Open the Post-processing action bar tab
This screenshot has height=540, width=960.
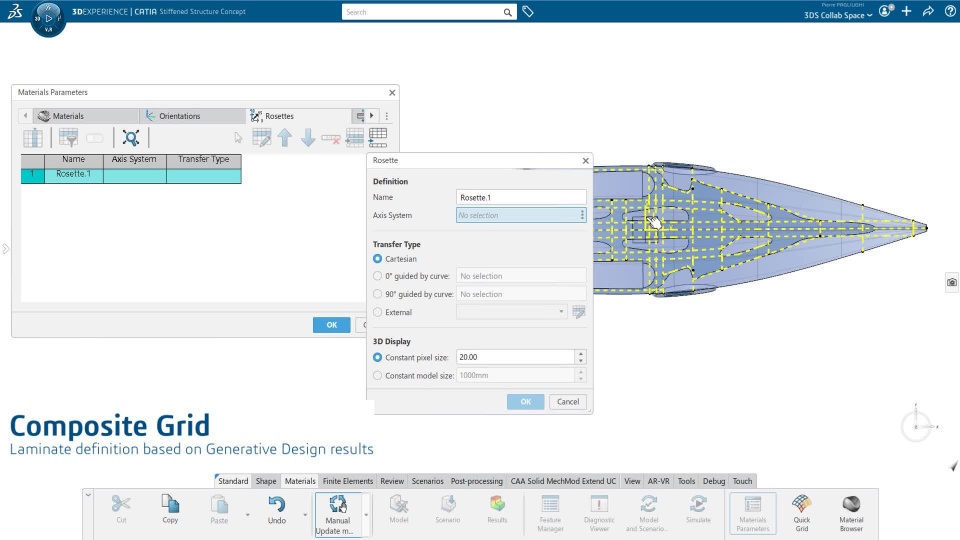coord(476,481)
